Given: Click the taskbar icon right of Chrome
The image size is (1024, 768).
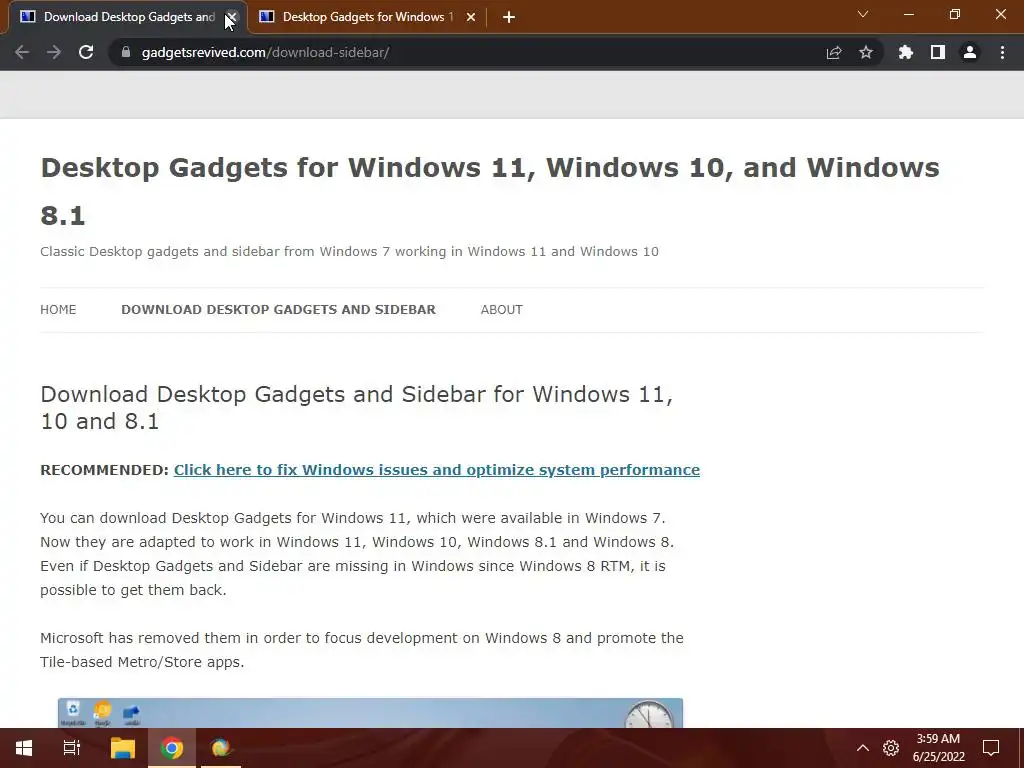Looking at the screenshot, I should pyautogui.click(x=221, y=748).
